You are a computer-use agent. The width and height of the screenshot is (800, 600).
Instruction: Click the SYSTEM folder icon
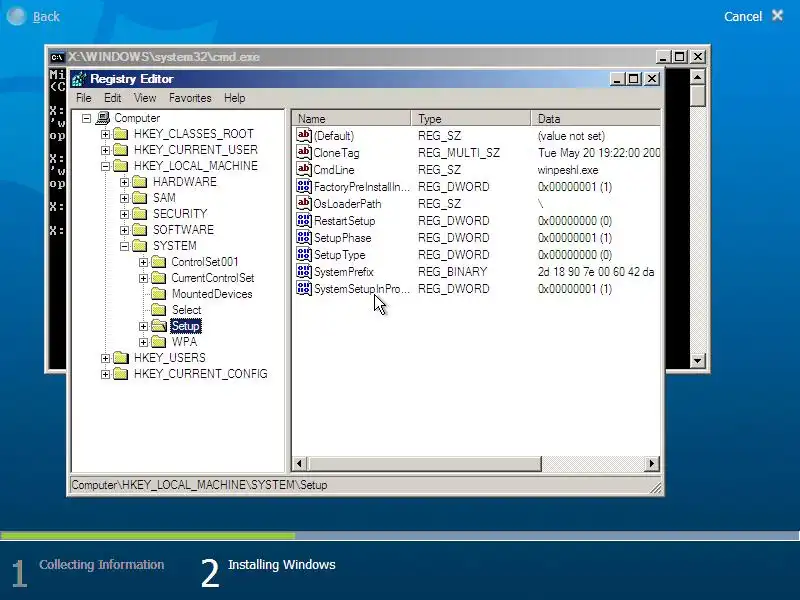click(x=140, y=246)
